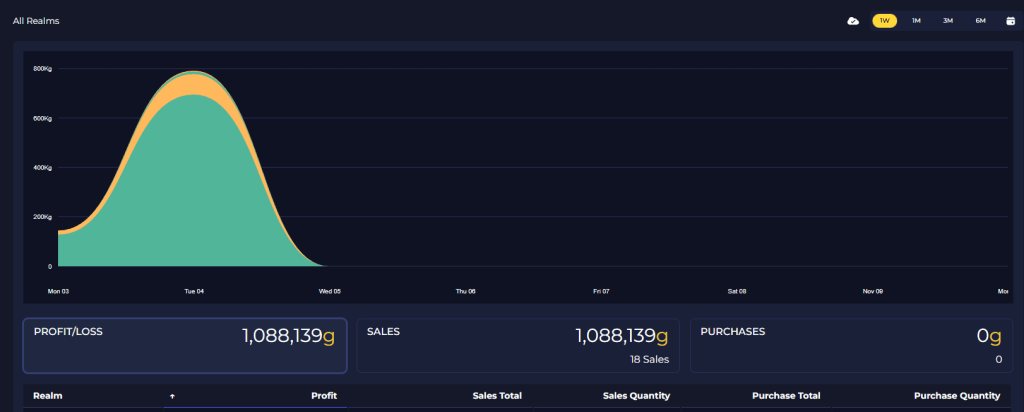Click the cloud sync status icon

pos(853,21)
